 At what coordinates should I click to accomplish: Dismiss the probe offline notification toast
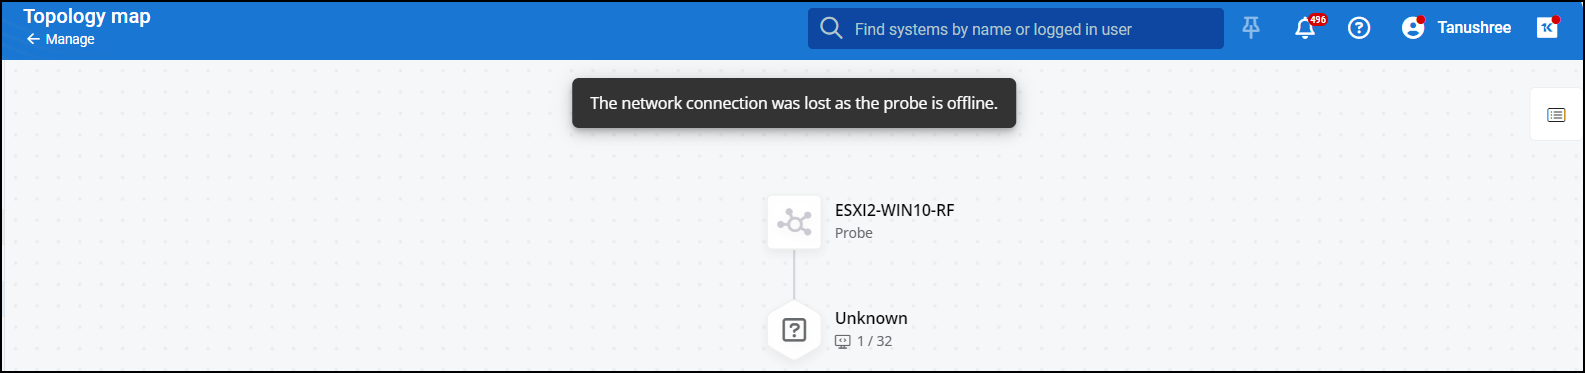click(794, 103)
